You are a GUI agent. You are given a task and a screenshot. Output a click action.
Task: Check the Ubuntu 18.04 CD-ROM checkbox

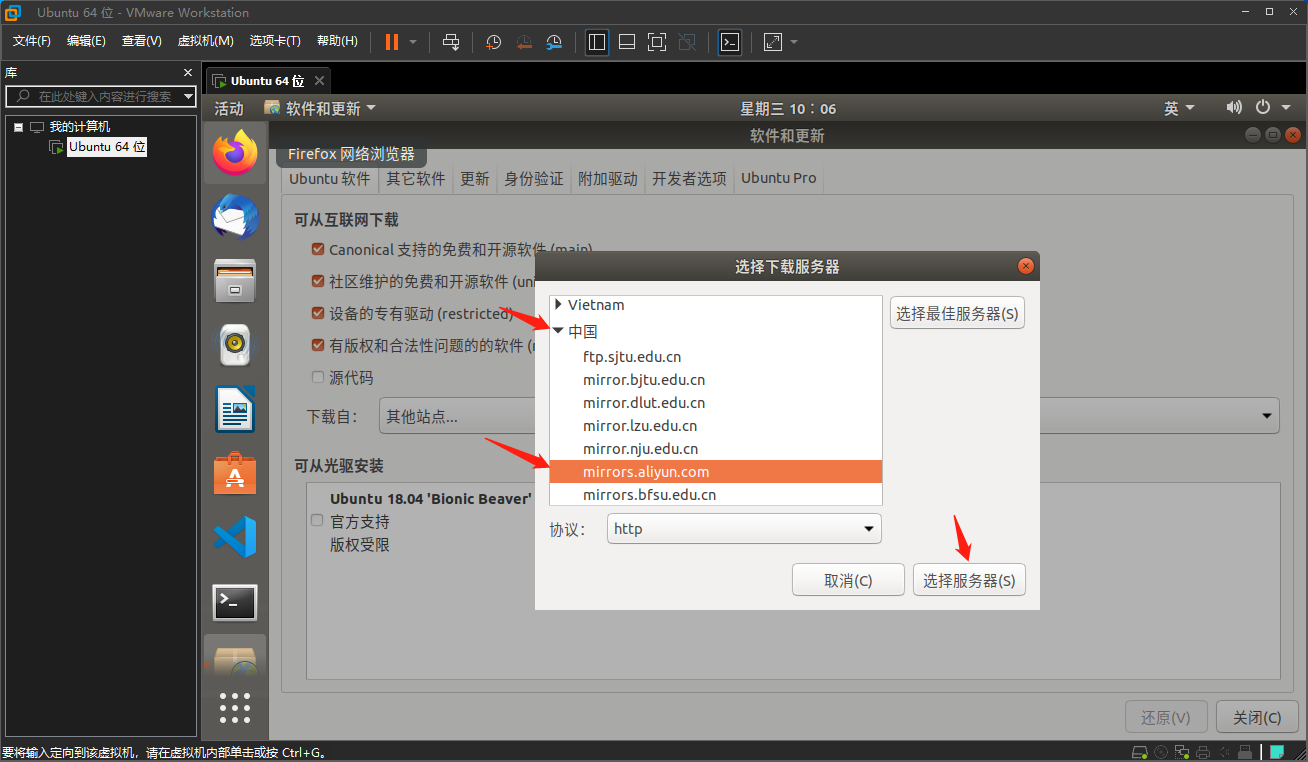click(x=317, y=521)
